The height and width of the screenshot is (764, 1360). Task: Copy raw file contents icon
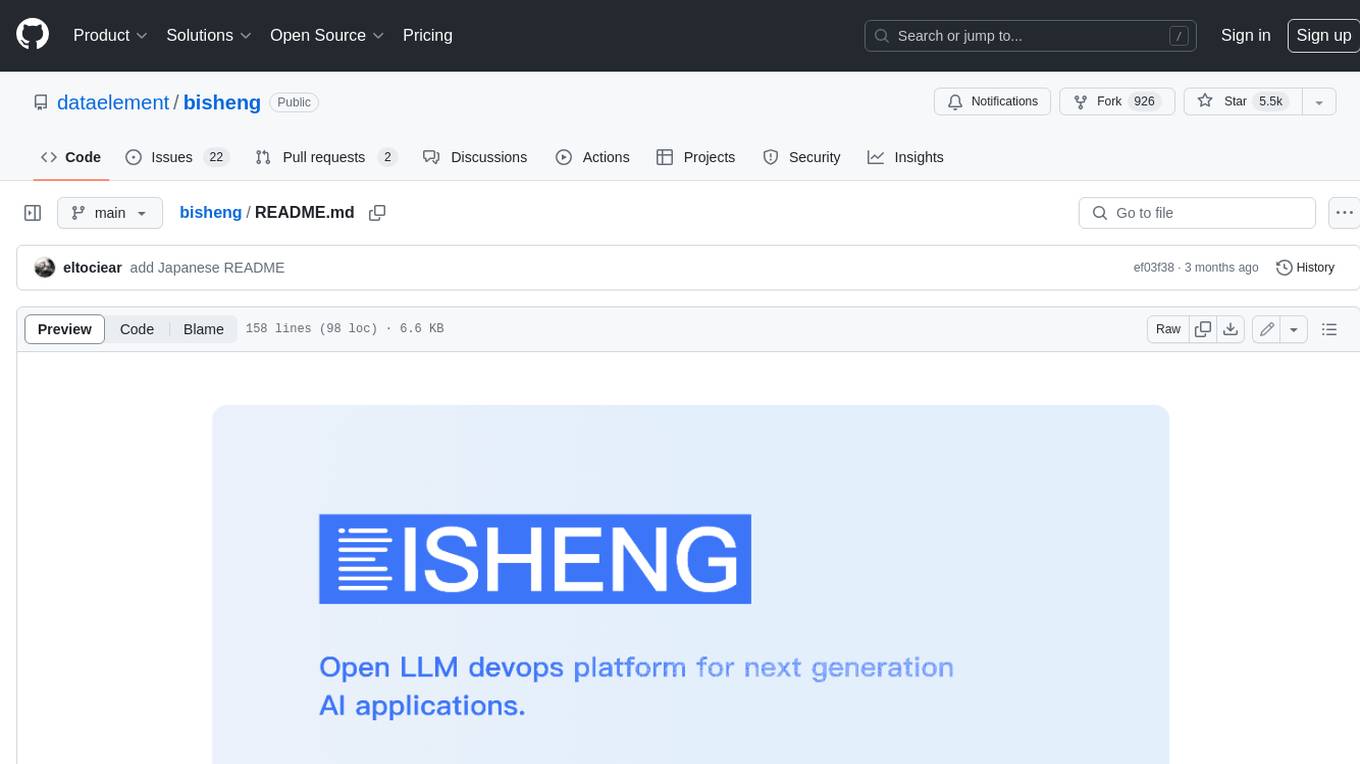point(1203,329)
